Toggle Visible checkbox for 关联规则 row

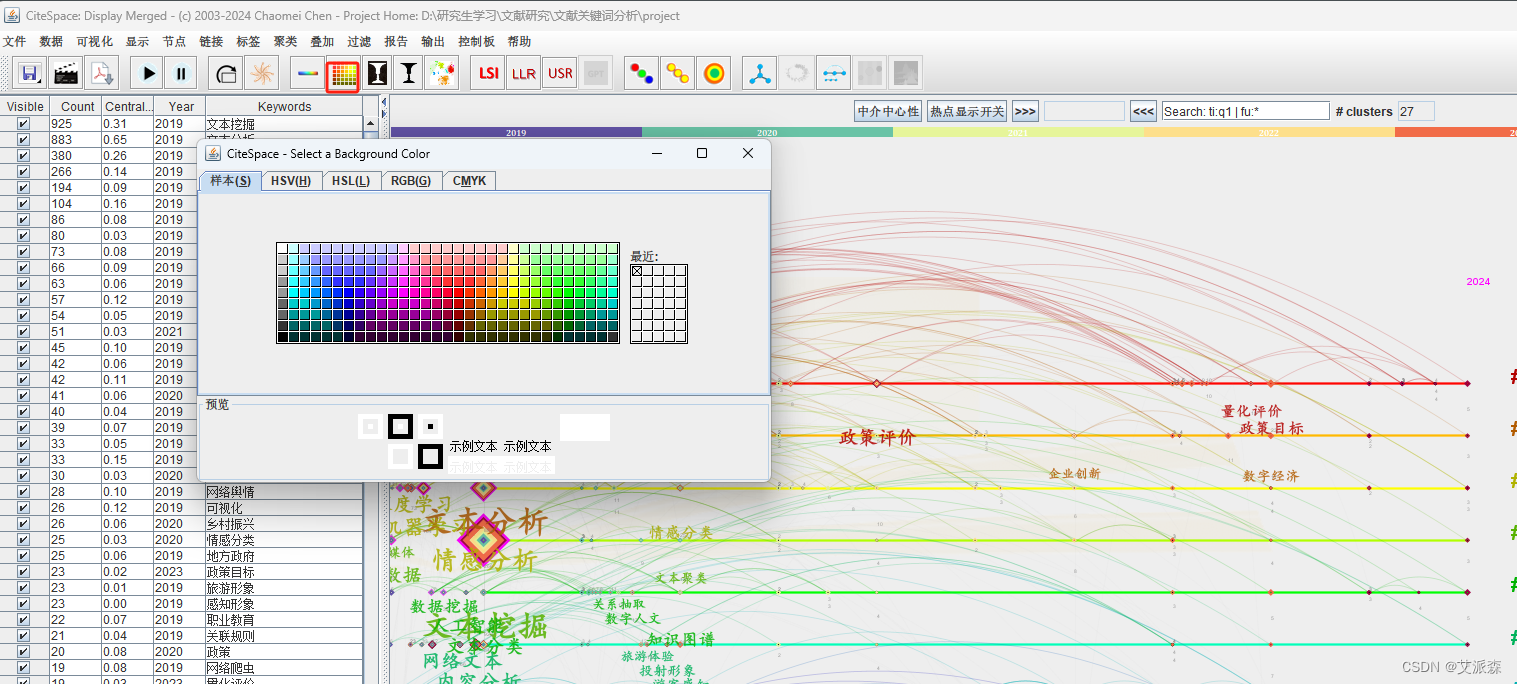coord(24,636)
